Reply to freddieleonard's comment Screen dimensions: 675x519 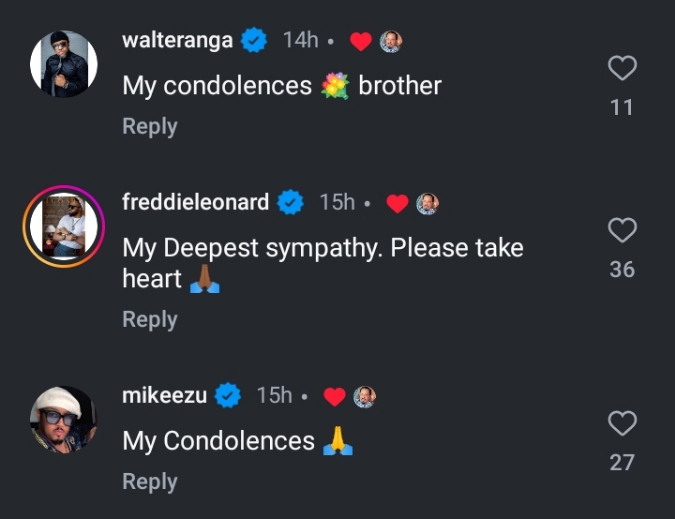point(149,320)
